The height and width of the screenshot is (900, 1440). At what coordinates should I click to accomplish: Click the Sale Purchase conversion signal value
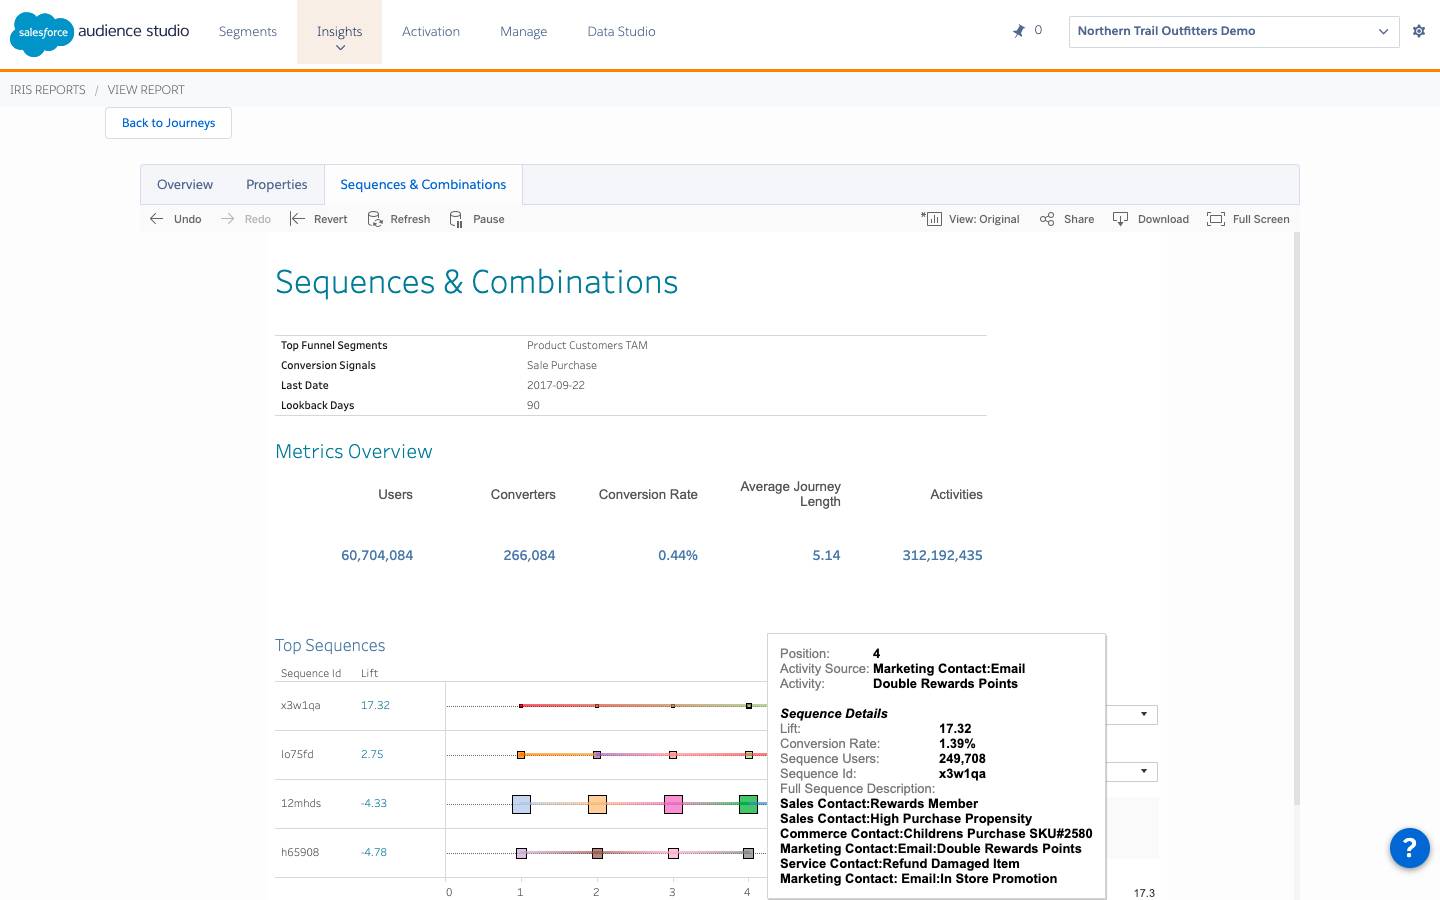(562, 365)
